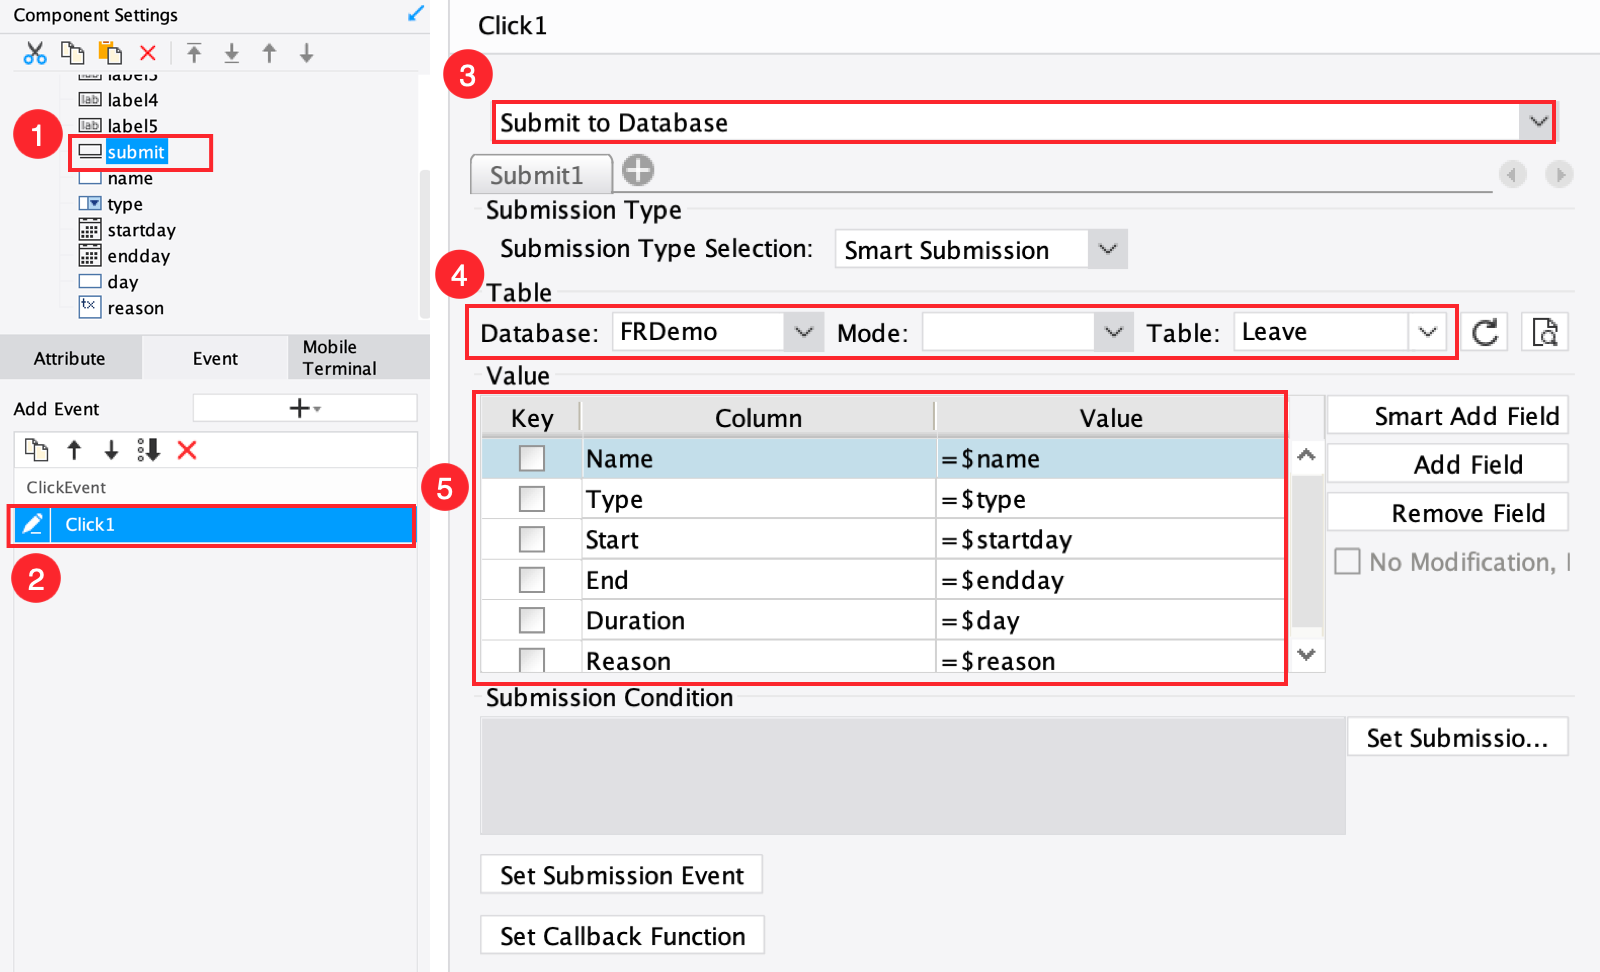This screenshot has width=1600, height=972.
Task: Open the FRDemo database dropdown
Action: pyautogui.click(x=803, y=332)
